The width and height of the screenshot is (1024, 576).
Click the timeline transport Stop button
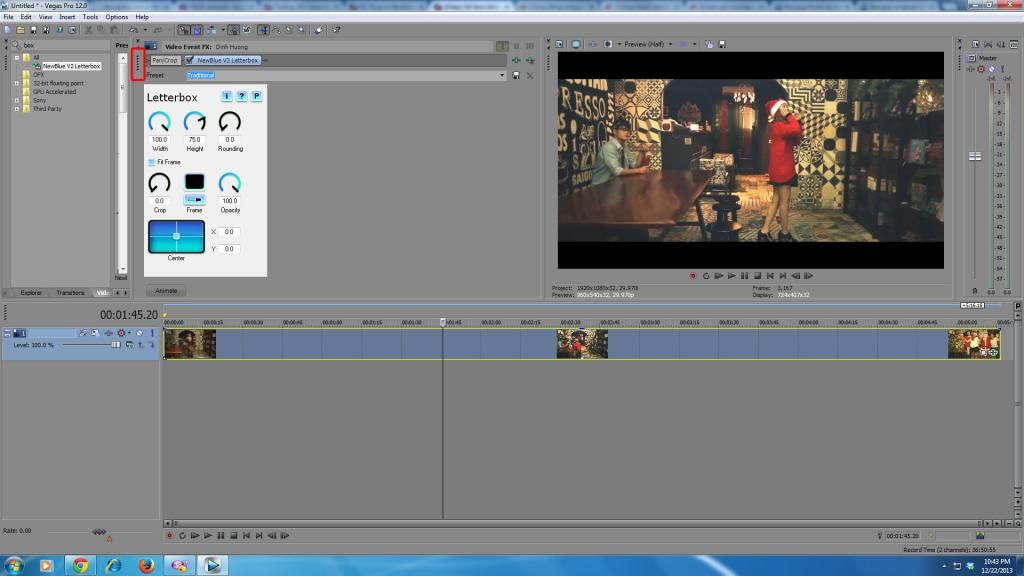point(234,536)
